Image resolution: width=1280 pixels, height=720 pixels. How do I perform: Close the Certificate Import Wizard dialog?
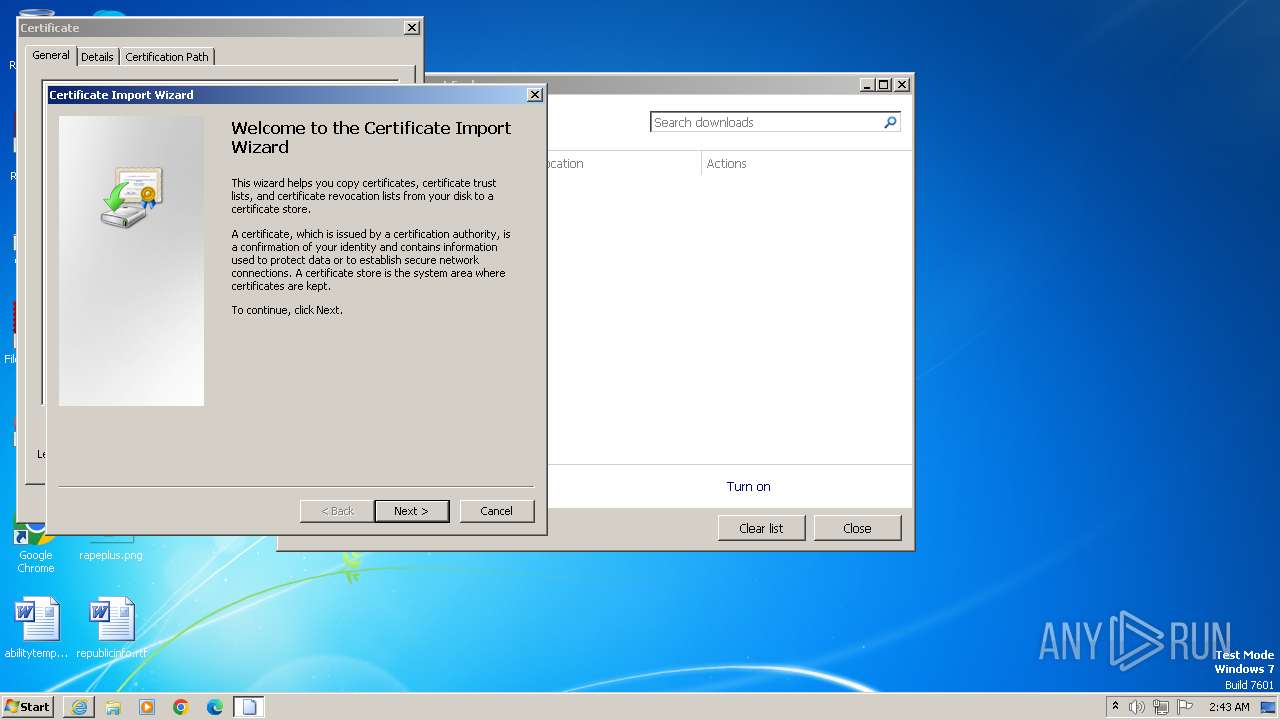[x=535, y=95]
